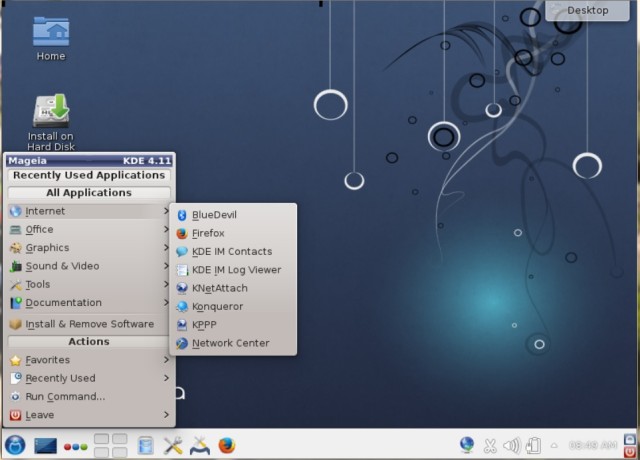Click the Sound & Video icon

16,266
